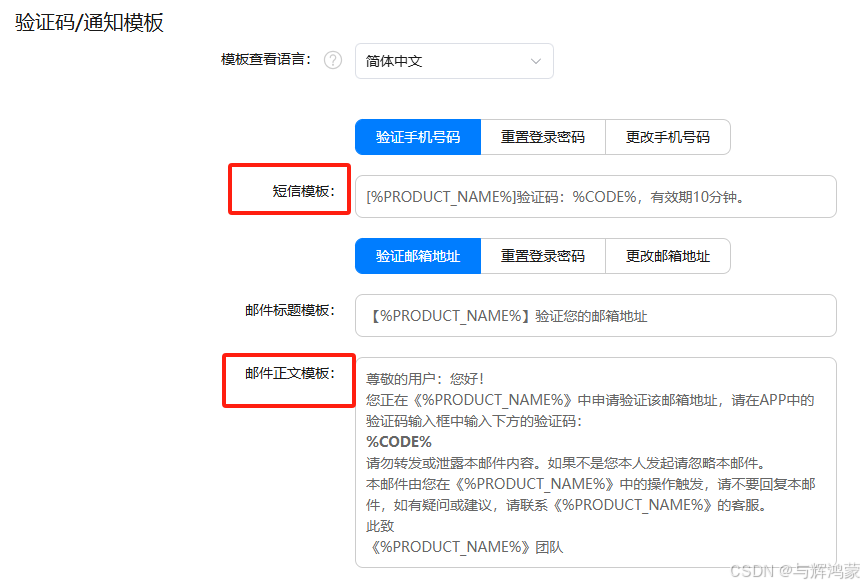Screen dimensions: 864x586
Task: Click the 短信模板 label
Action: pyautogui.click(x=304, y=191)
